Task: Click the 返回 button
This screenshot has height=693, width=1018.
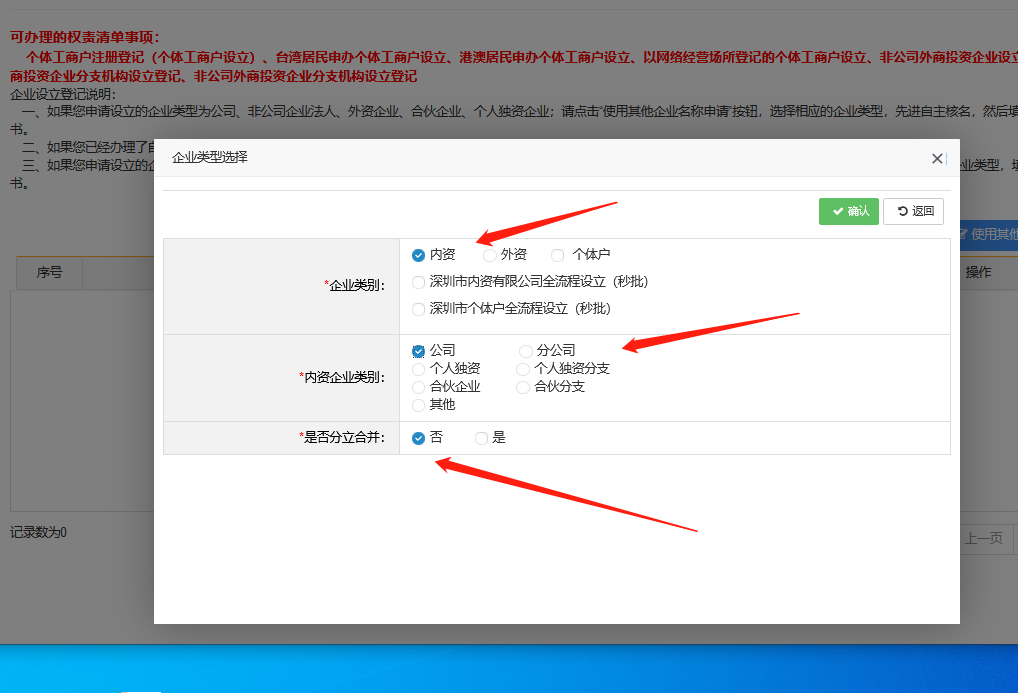Action: coord(913,211)
